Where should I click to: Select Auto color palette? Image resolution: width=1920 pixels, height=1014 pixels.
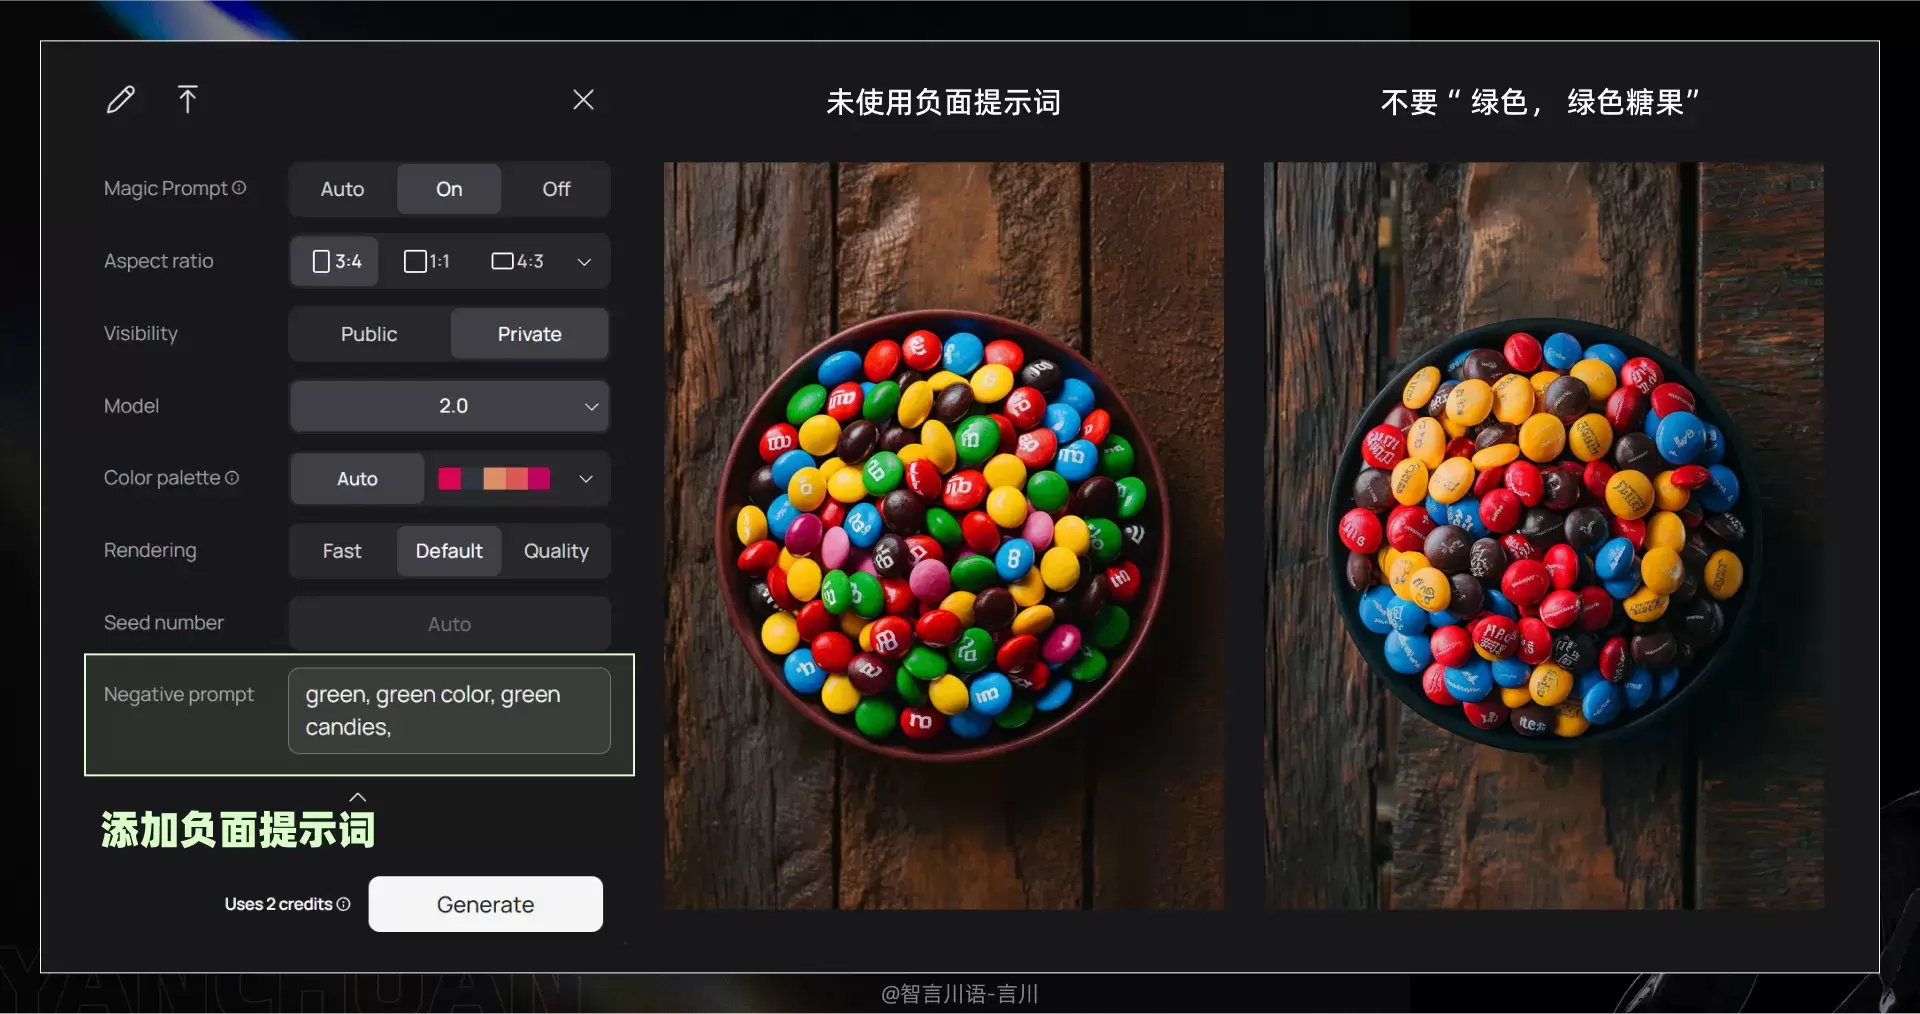[357, 479]
